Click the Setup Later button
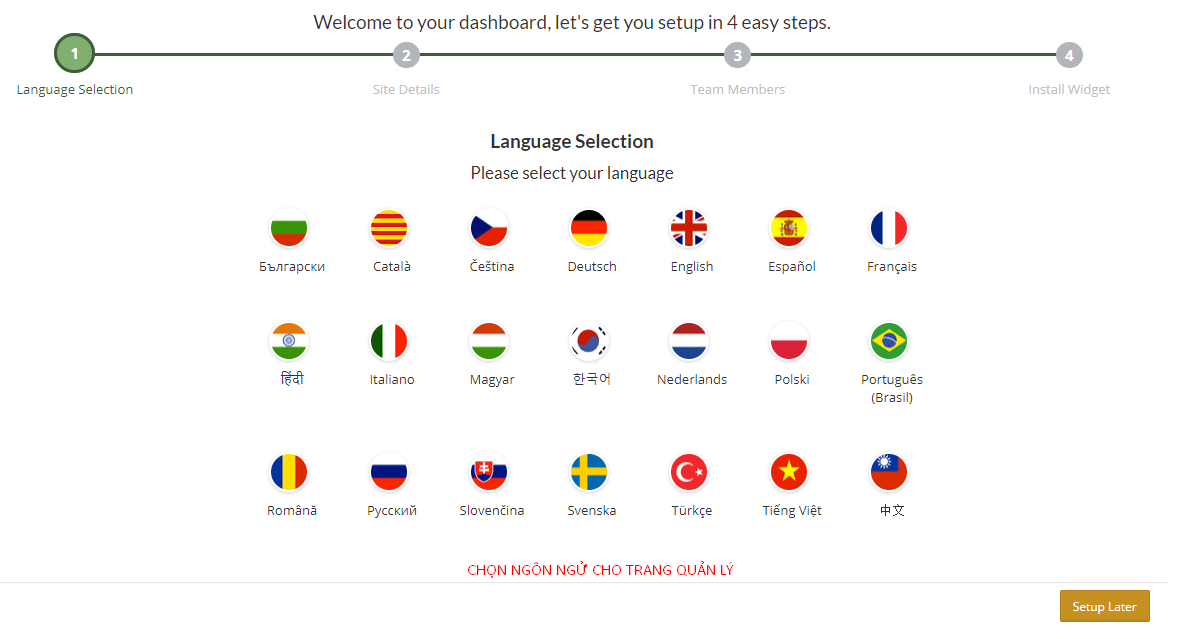1187x639 pixels. pos(1104,606)
